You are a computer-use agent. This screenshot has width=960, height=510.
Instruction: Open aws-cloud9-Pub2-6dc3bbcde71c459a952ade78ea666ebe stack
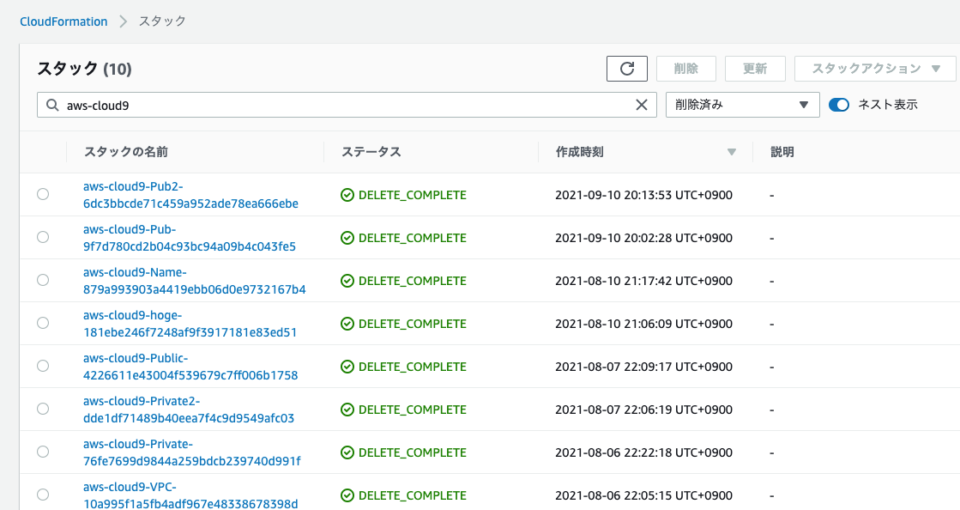click(190, 195)
